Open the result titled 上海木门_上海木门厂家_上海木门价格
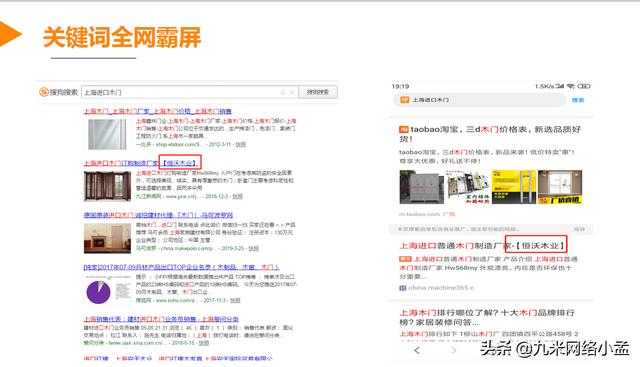Image resolution: width=640 pixels, height=367 pixels. [x=158, y=111]
